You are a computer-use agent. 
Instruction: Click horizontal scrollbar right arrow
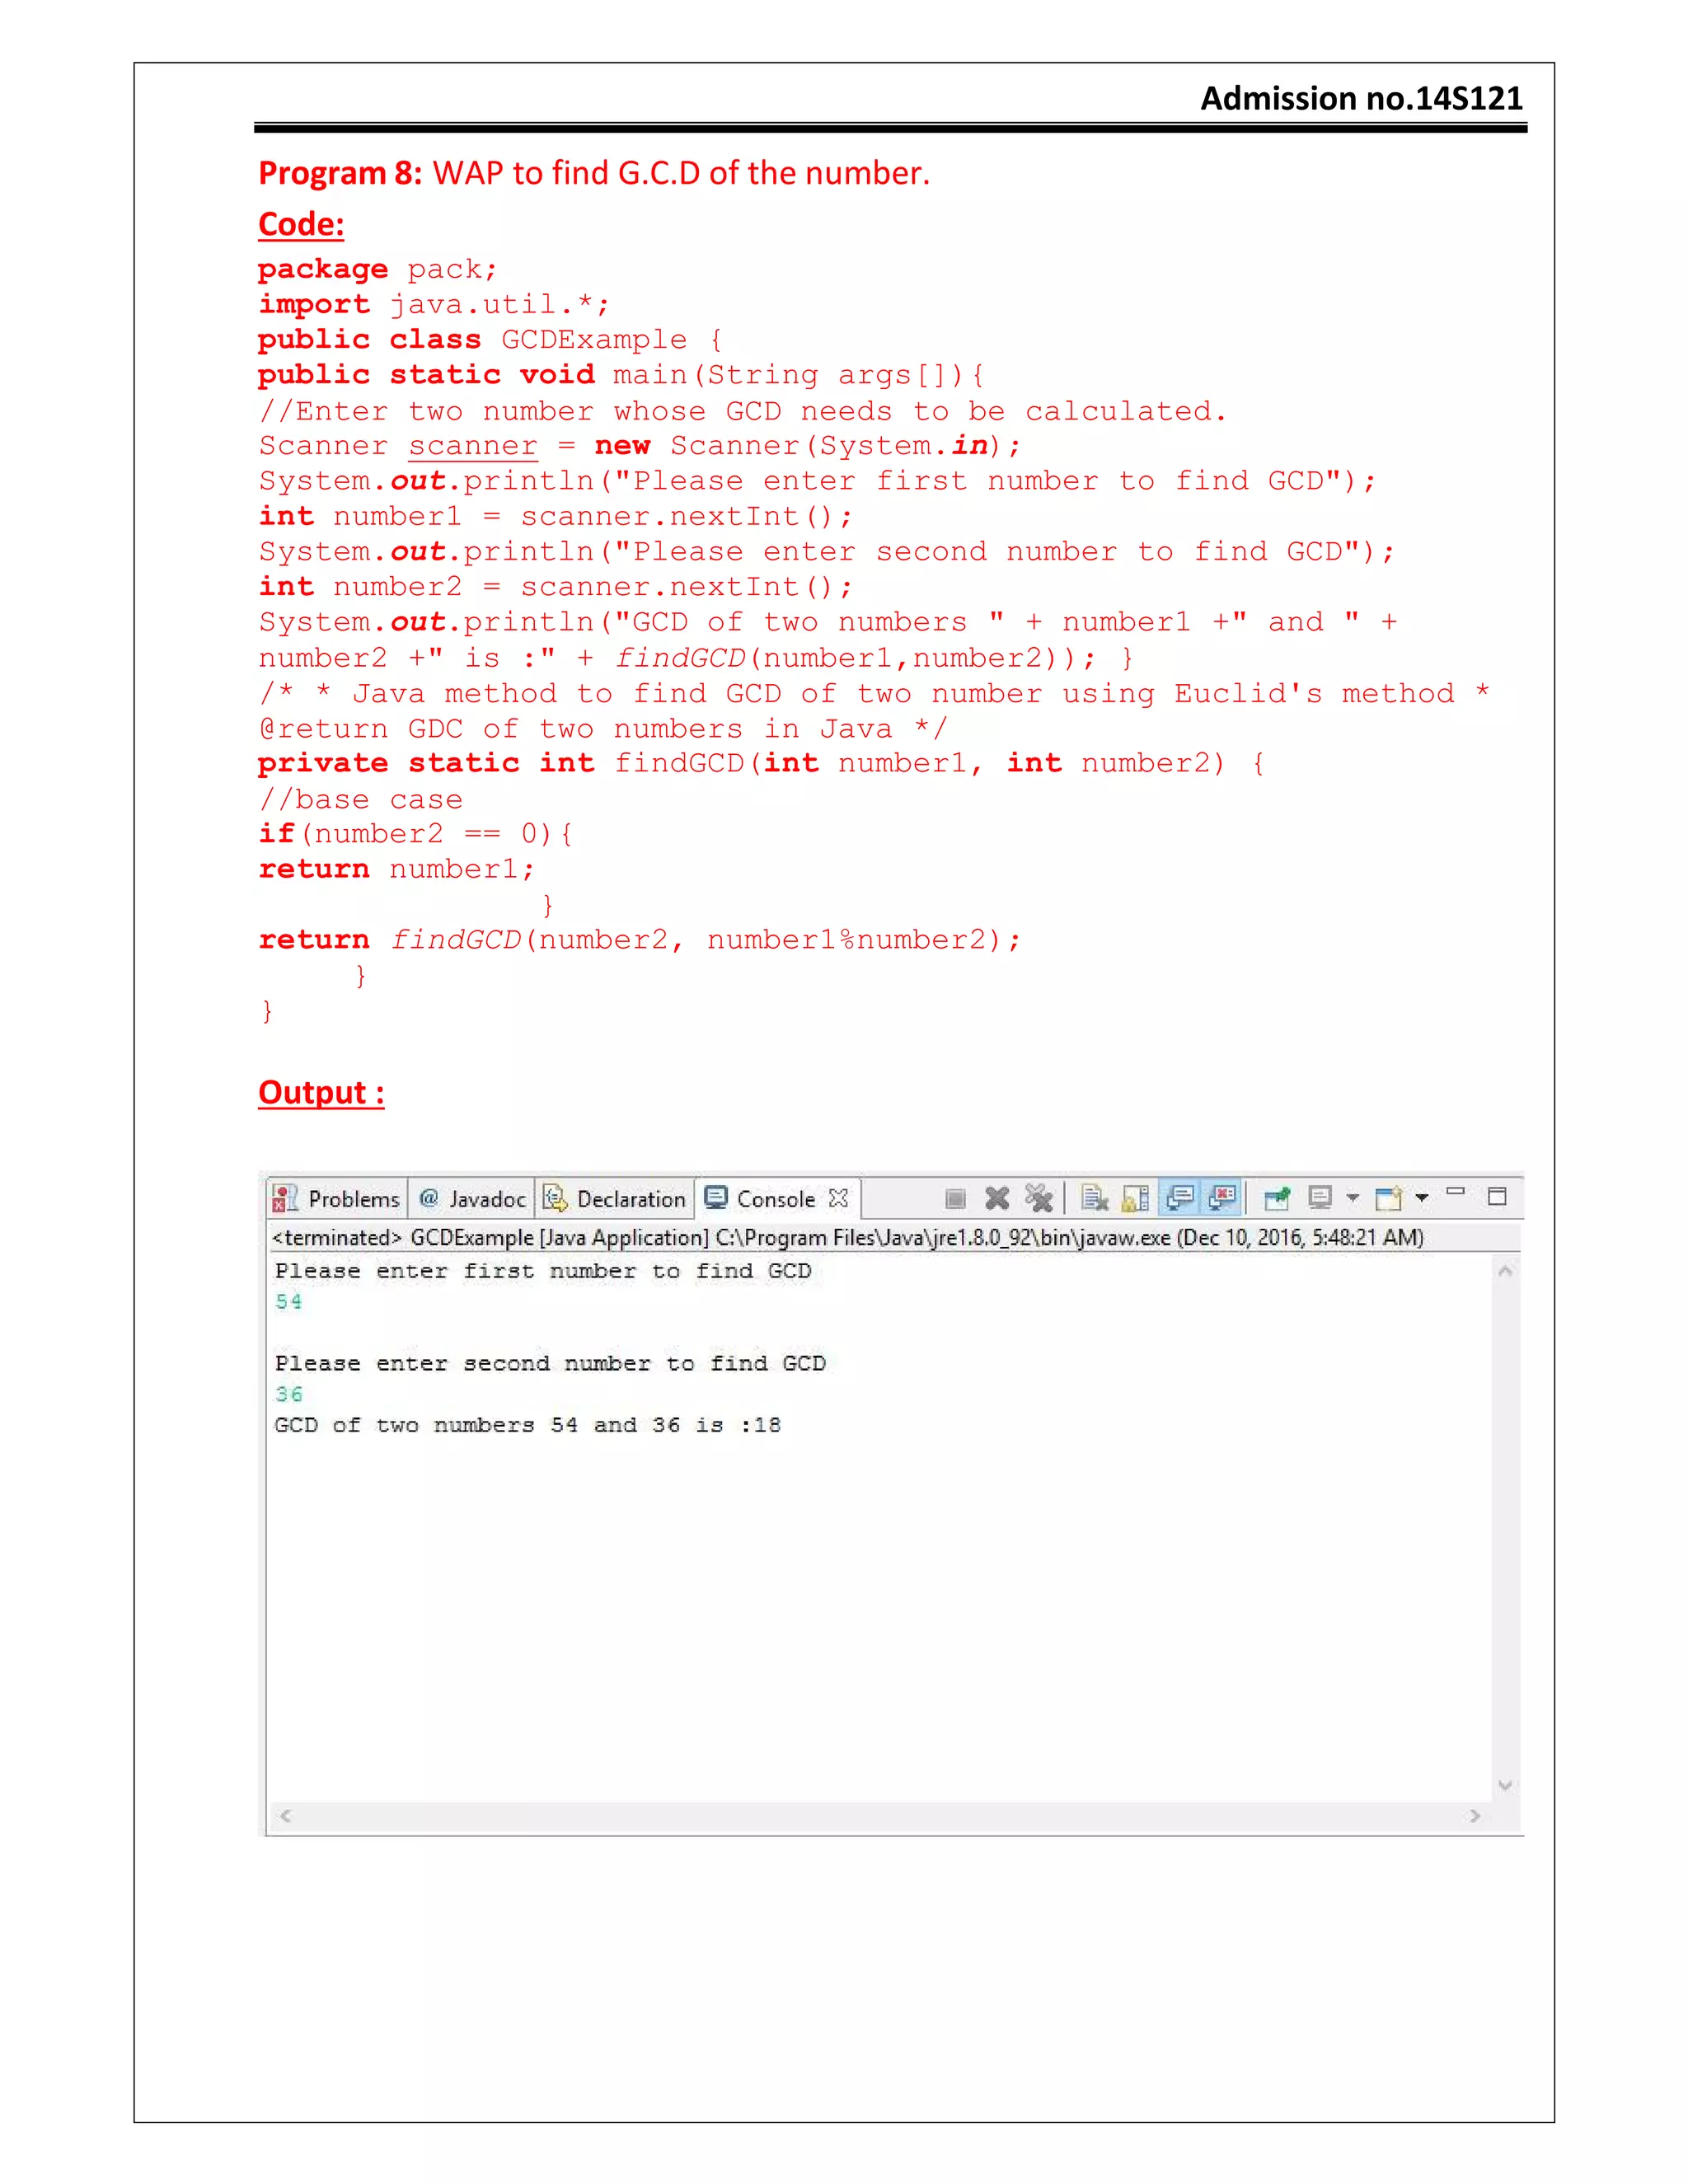point(1475,1816)
